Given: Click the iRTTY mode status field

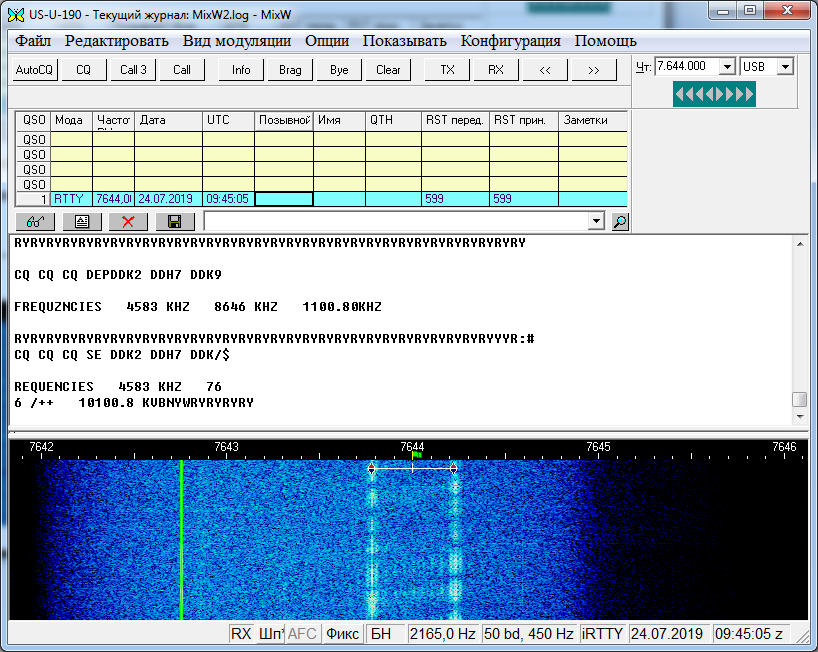Looking at the screenshot, I should coord(602,634).
